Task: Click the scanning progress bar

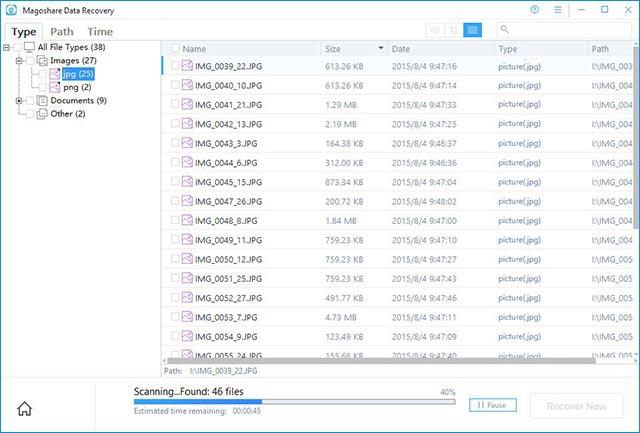Action: click(x=294, y=402)
